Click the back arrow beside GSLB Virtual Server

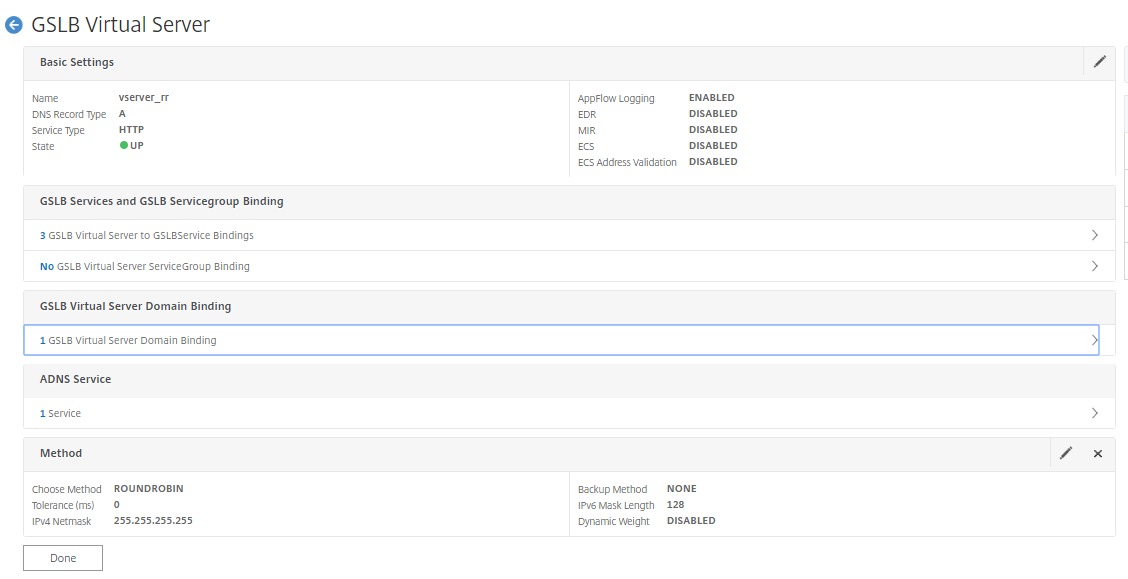point(14,25)
